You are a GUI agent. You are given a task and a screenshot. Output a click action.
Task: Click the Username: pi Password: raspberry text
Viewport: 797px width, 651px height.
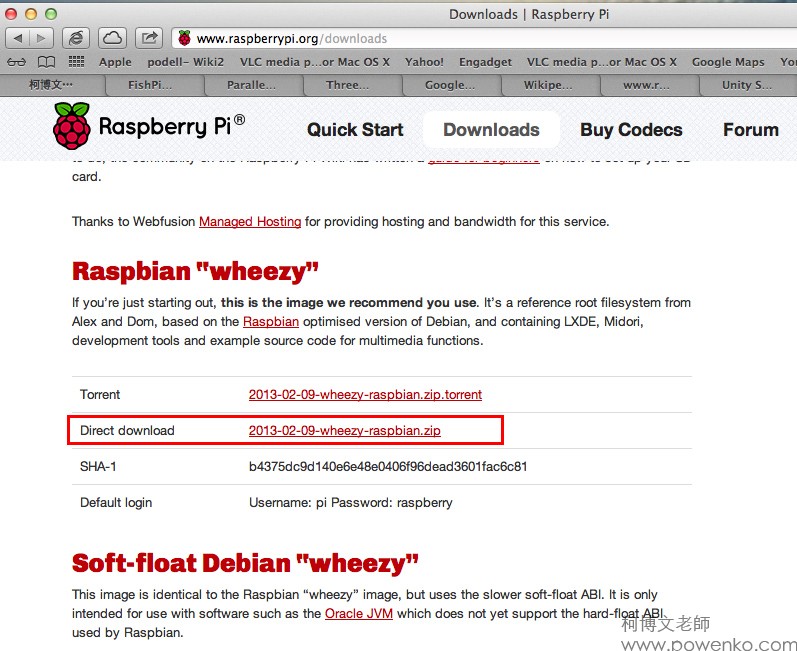tap(351, 503)
